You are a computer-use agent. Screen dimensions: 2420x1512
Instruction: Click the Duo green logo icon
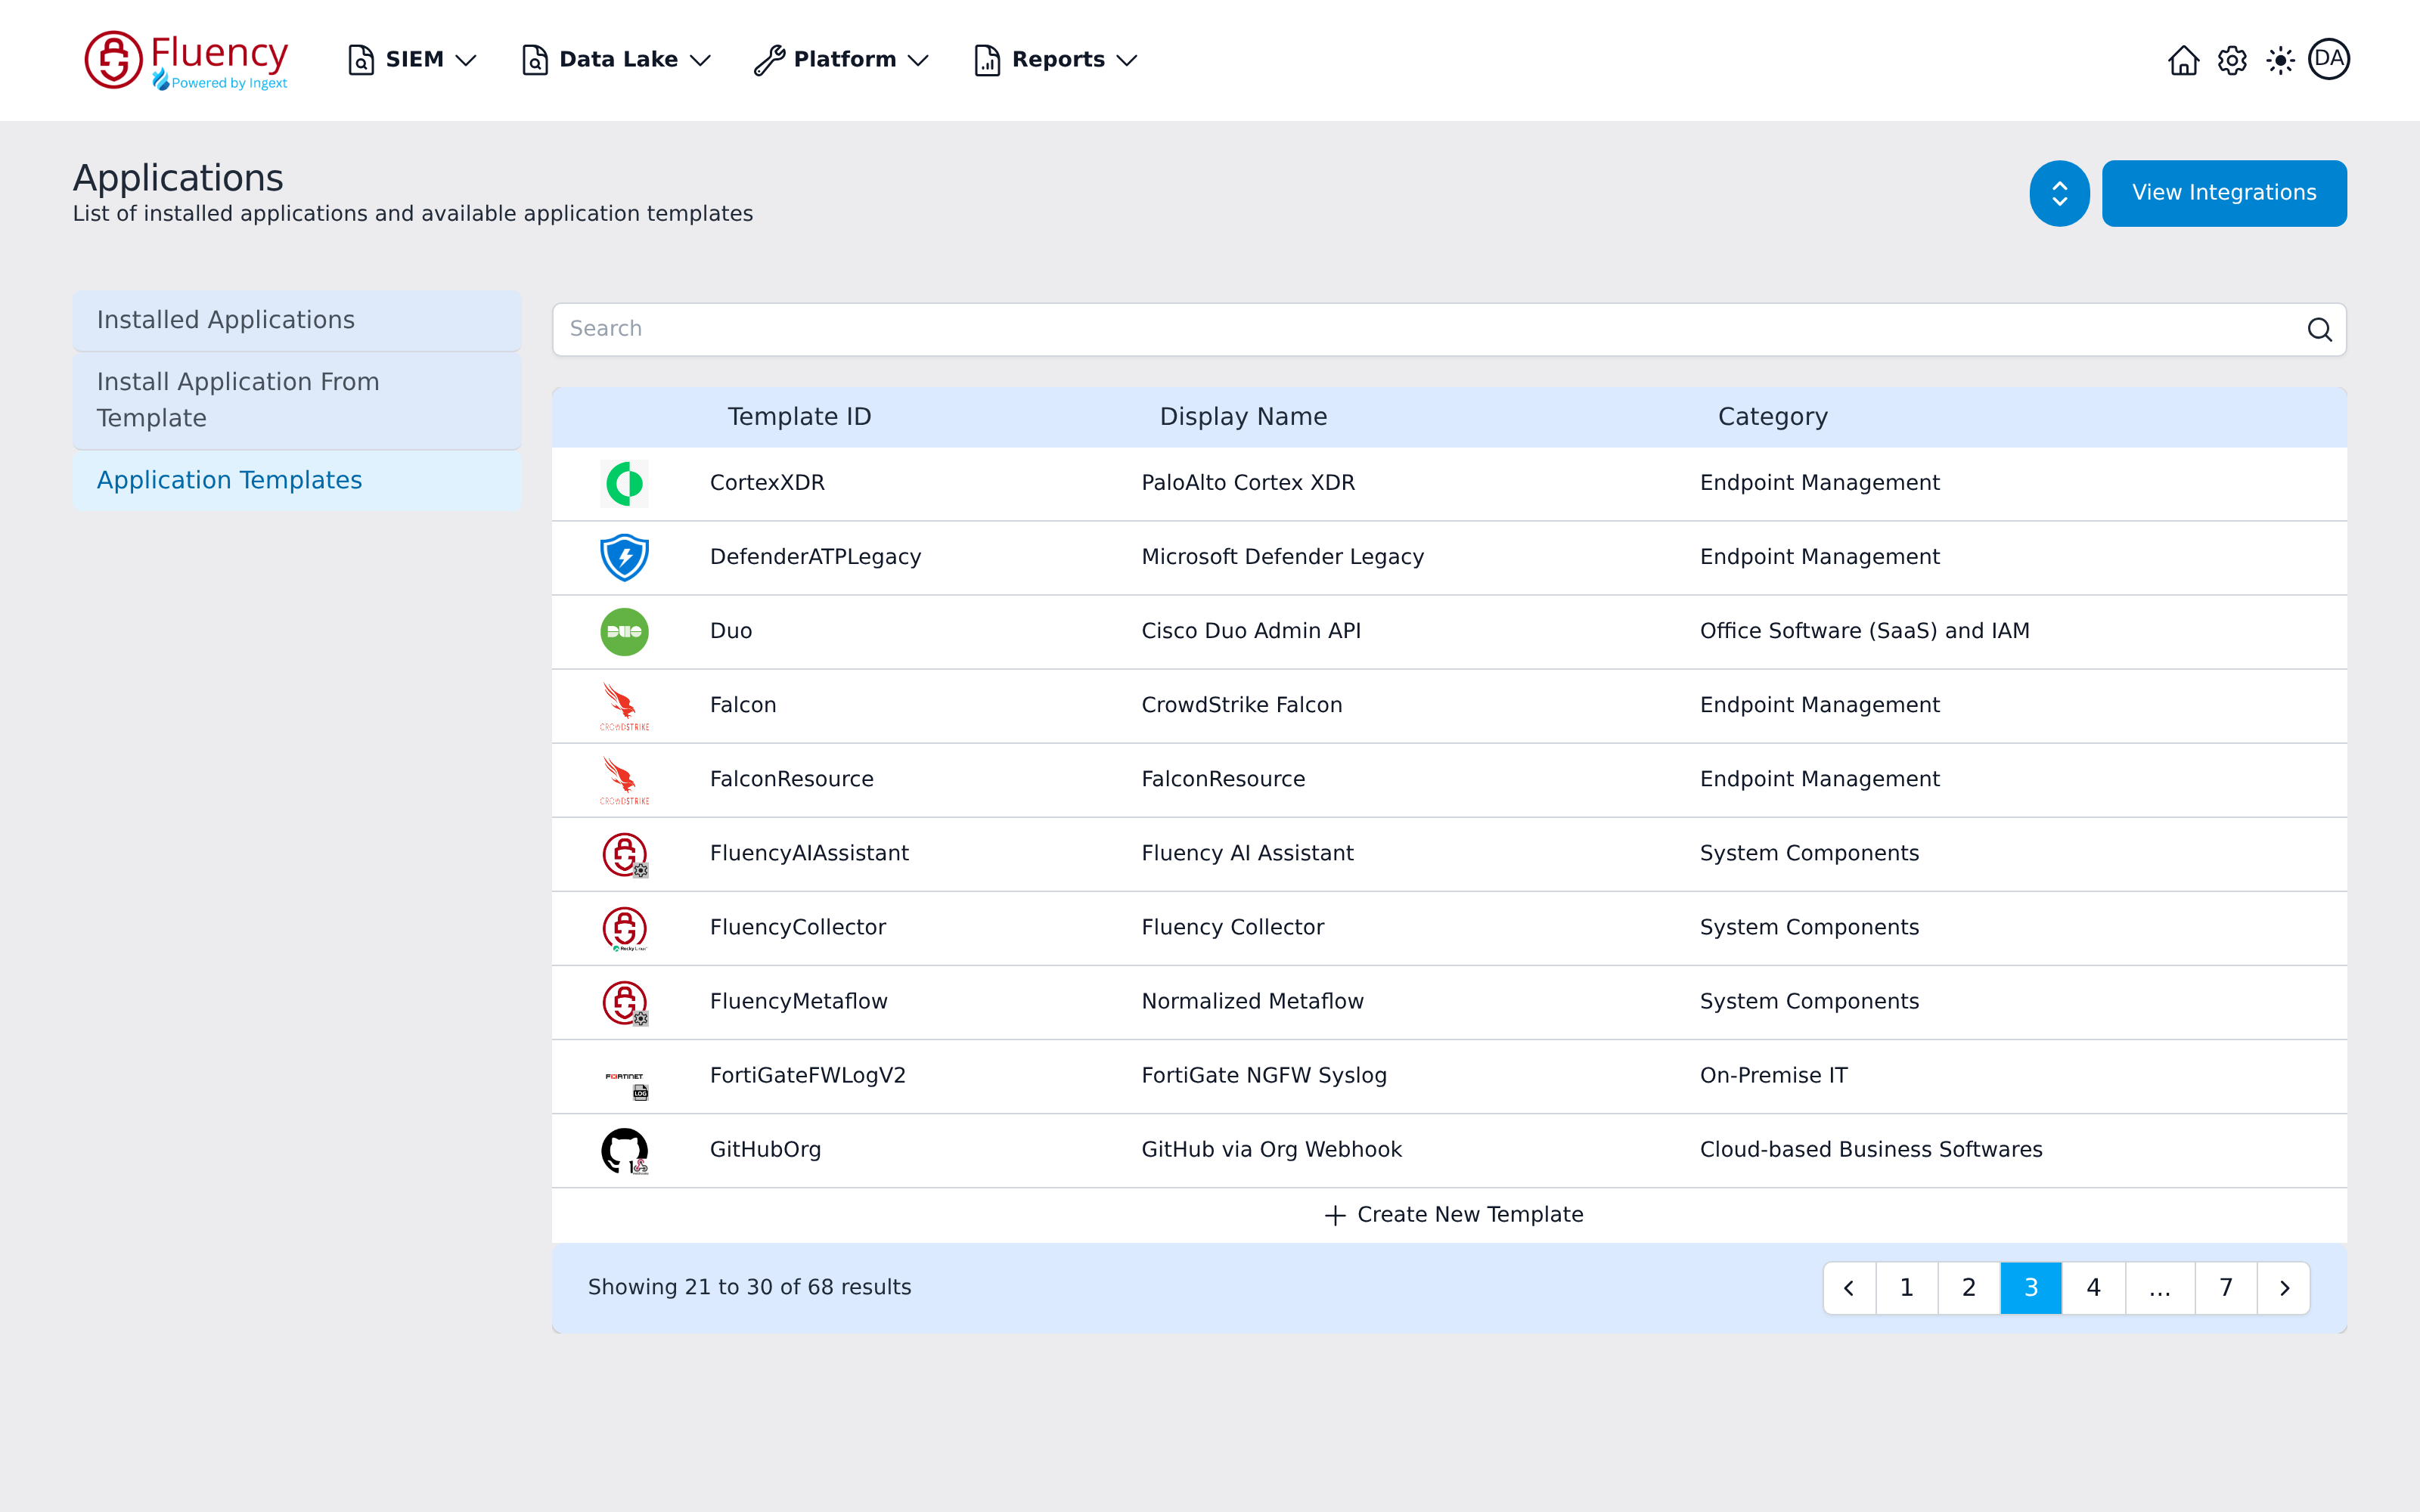coord(624,632)
